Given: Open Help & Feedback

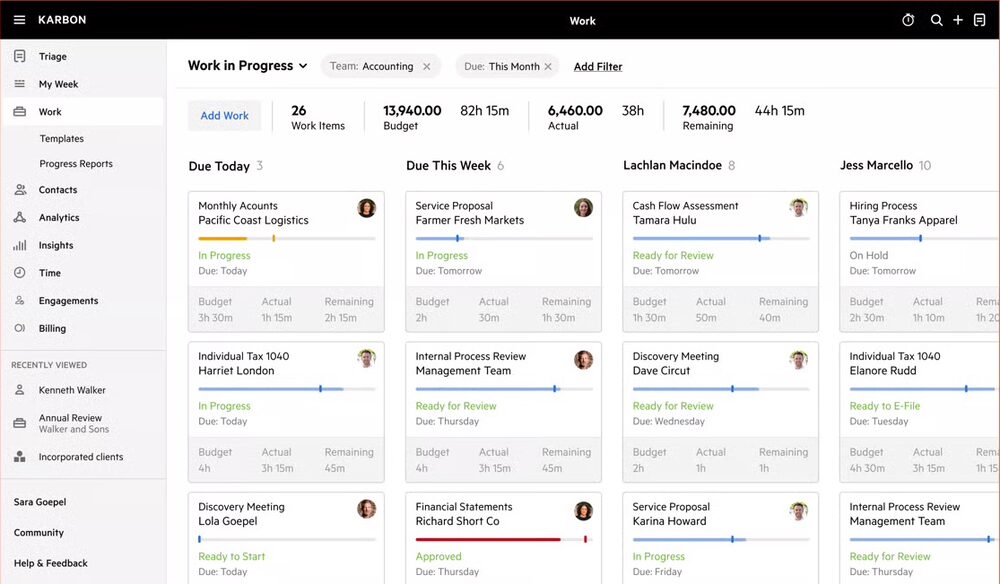Looking at the screenshot, I should pos(51,563).
